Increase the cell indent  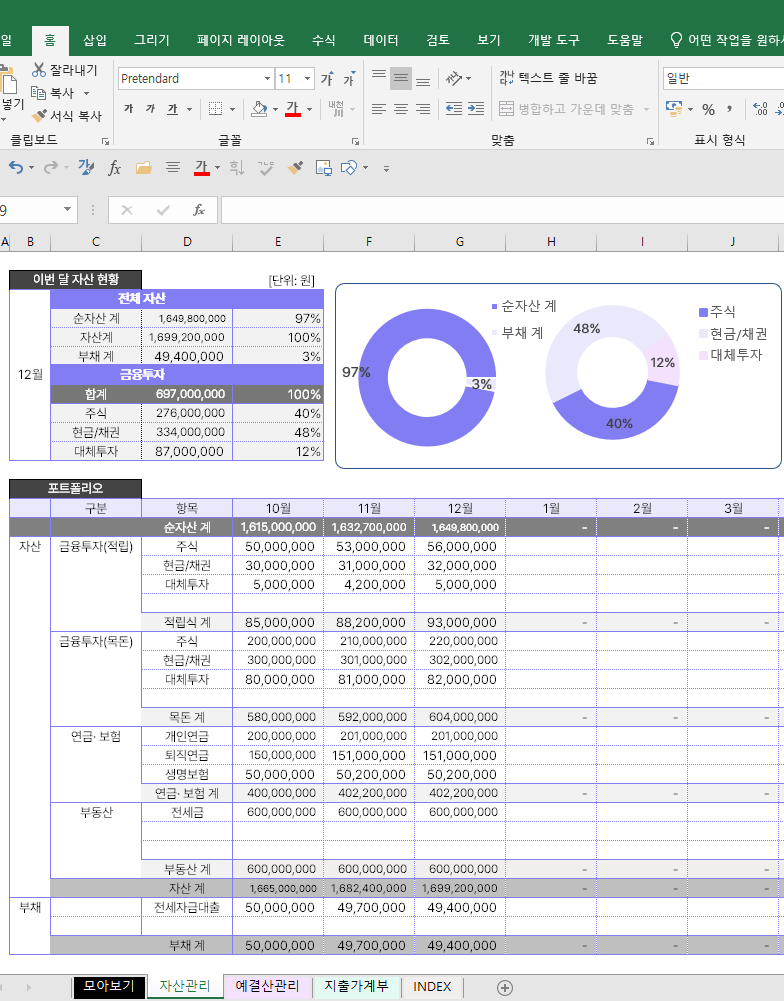pos(476,109)
